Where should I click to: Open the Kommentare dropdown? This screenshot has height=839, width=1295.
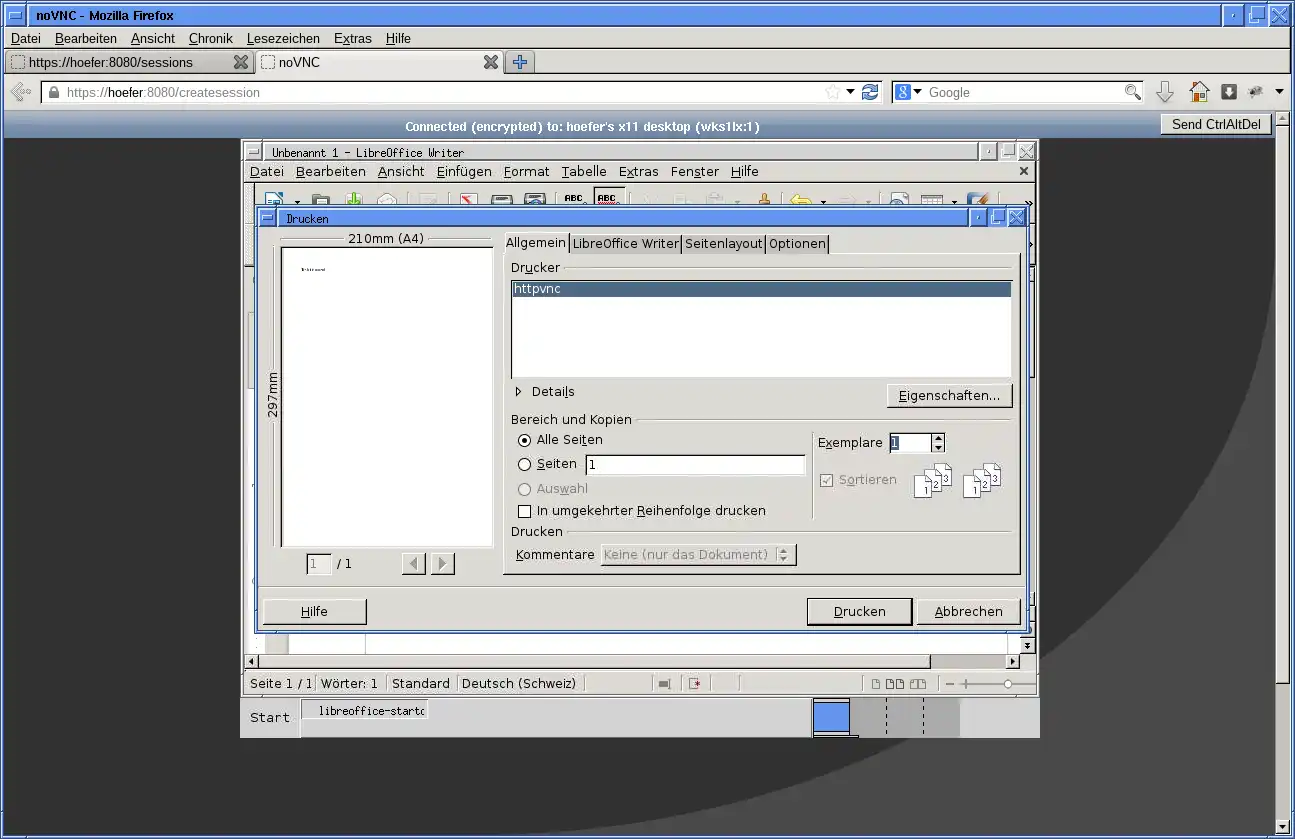[698, 555]
